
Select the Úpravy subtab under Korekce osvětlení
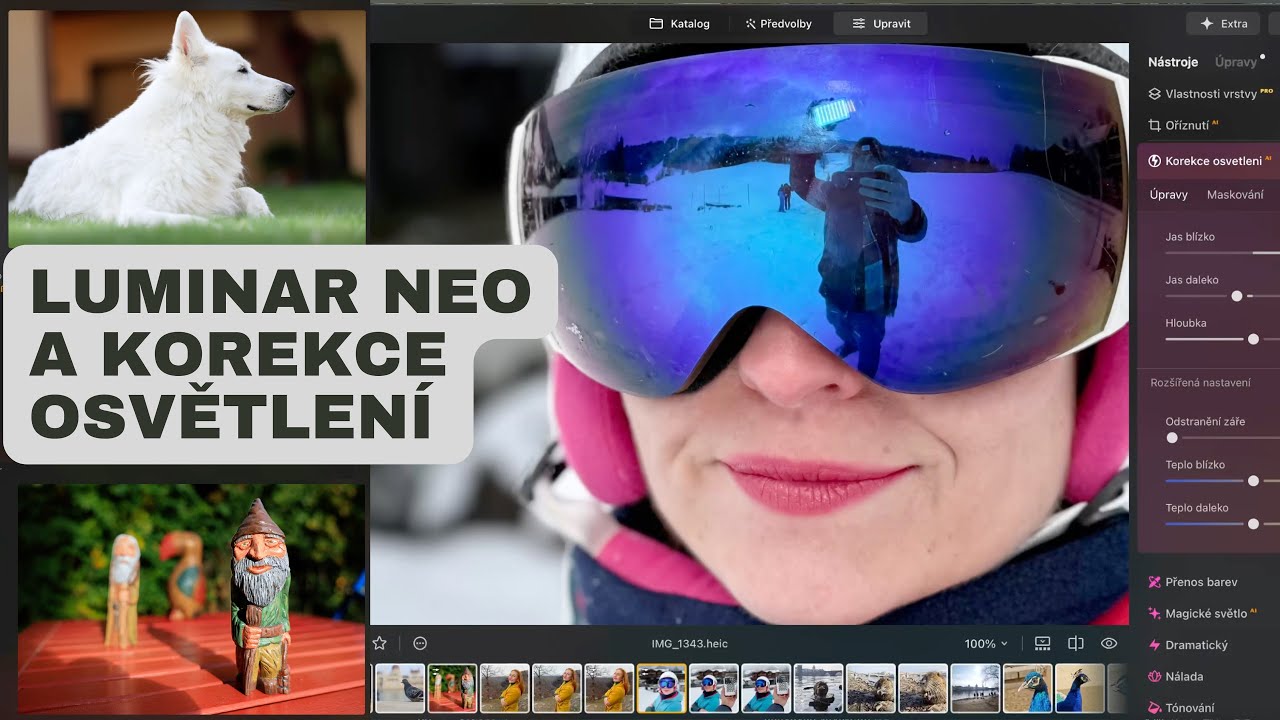(x=1169, y=195)
